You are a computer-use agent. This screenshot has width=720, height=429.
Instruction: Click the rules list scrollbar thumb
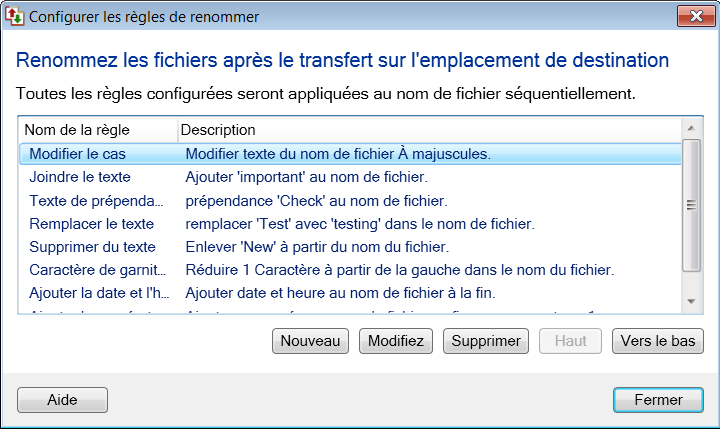tap(690, 205)
